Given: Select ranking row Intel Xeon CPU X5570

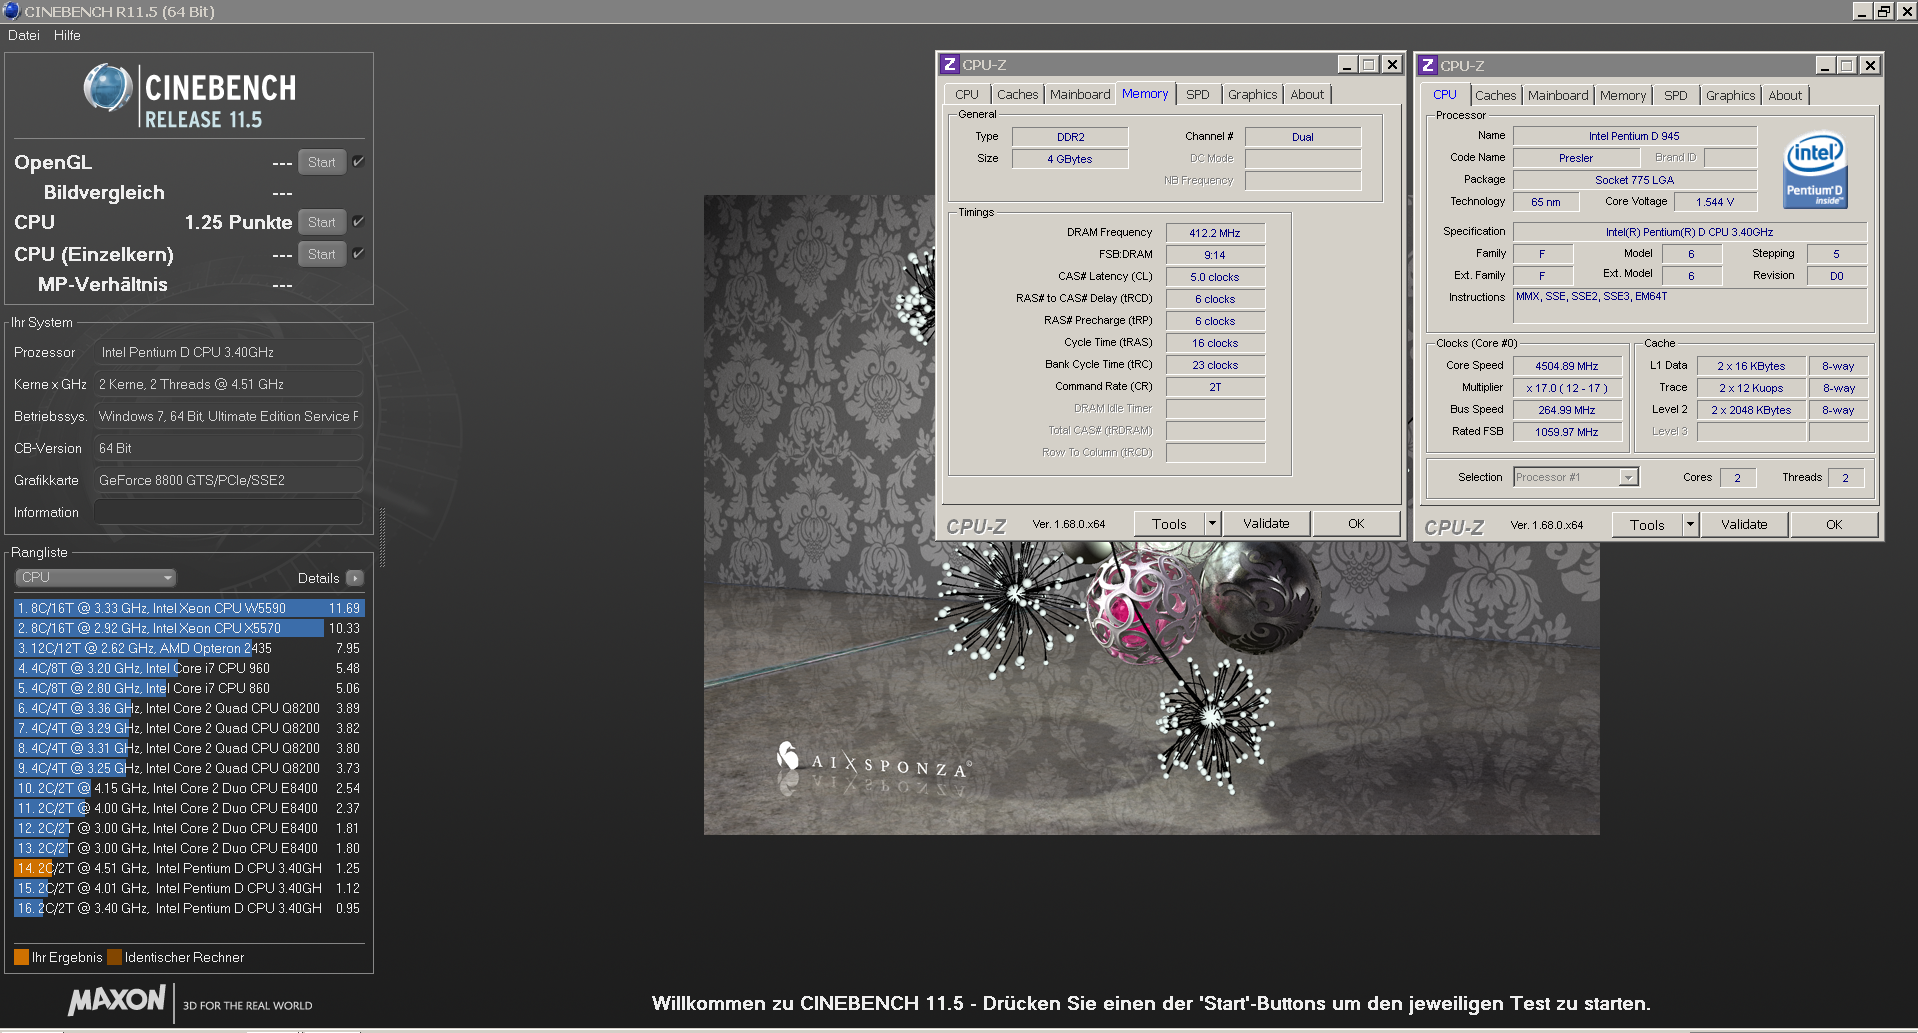Looking at the screenshot, I should point(189,628).
